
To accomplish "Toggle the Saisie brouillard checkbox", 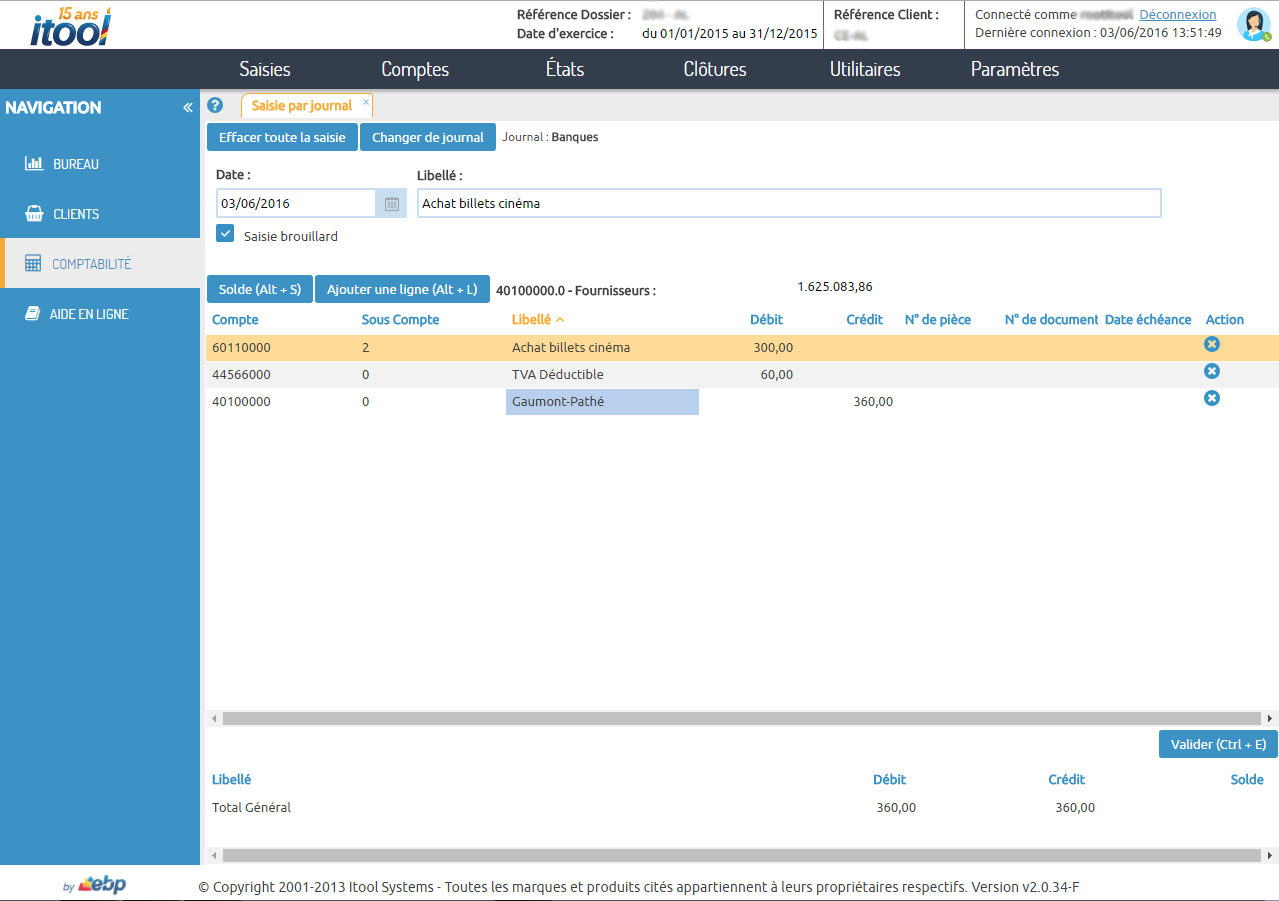I will pyautogui.click(x=226, y=234).
